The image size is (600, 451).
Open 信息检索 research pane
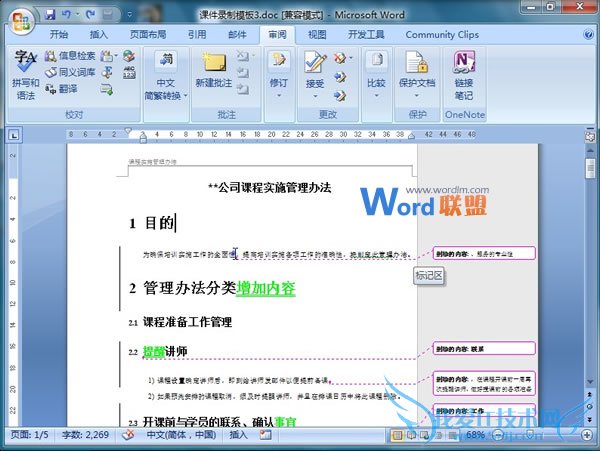pos(70,56)
